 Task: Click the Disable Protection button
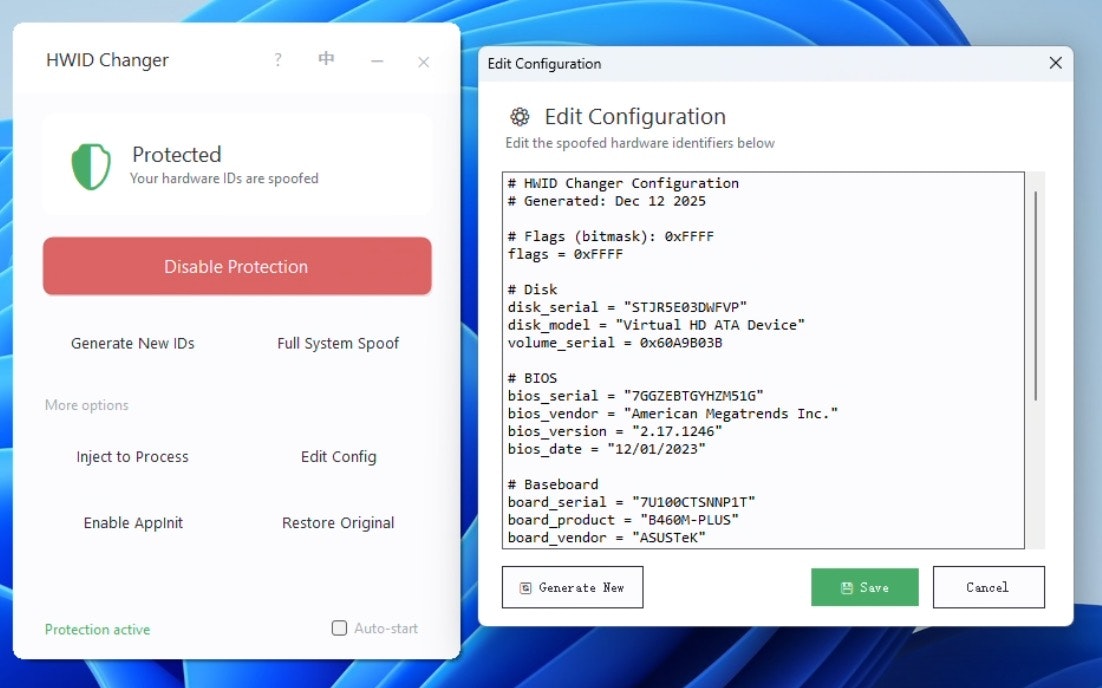click(x=237, y=266)
